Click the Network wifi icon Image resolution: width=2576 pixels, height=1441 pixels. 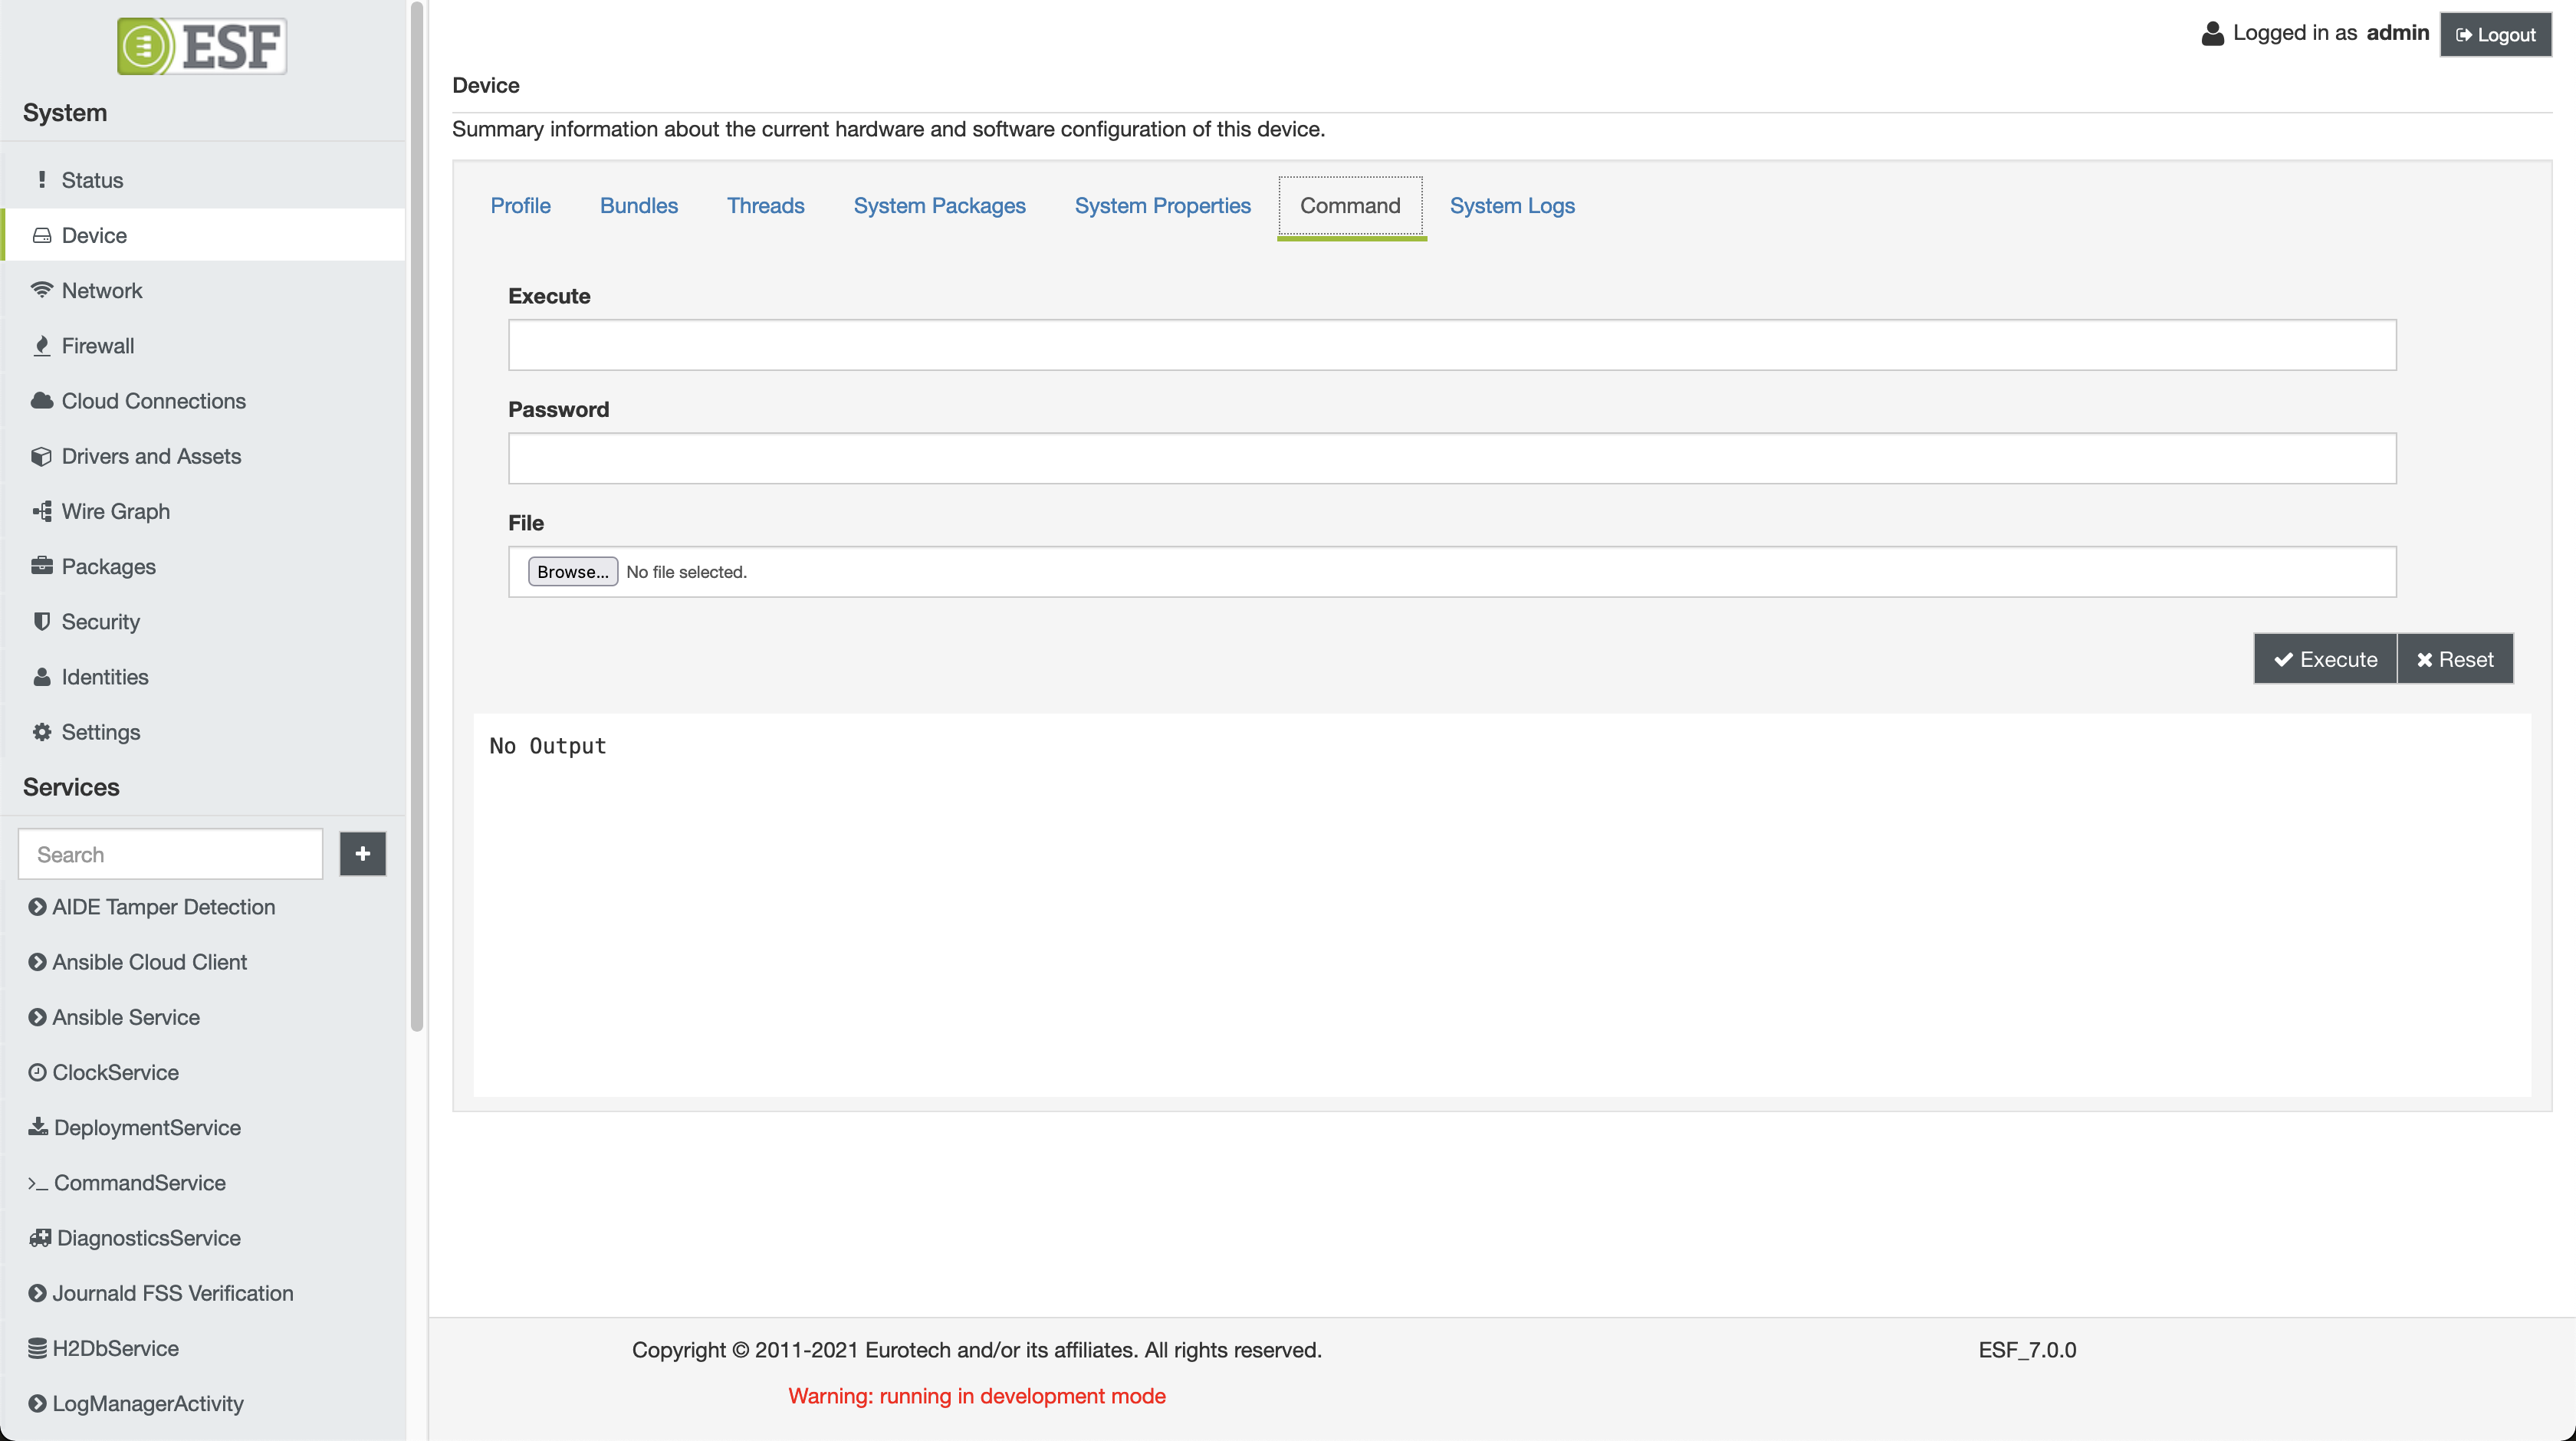41,290
